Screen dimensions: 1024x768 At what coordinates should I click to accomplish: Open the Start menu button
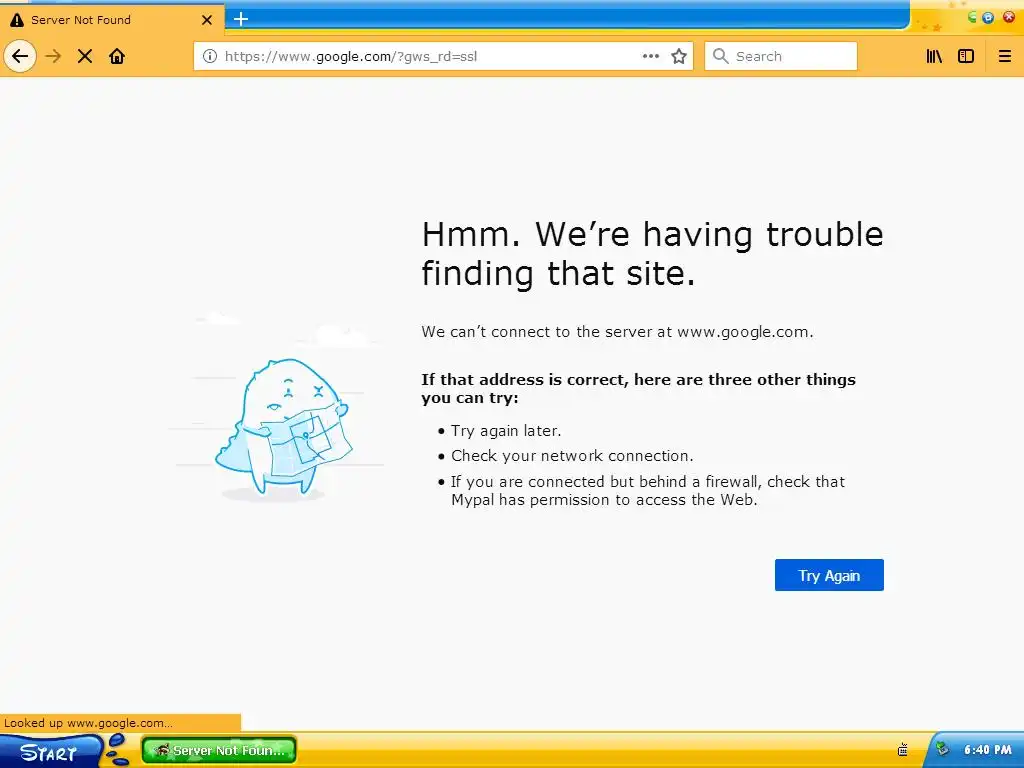click(x=50, y=751)
